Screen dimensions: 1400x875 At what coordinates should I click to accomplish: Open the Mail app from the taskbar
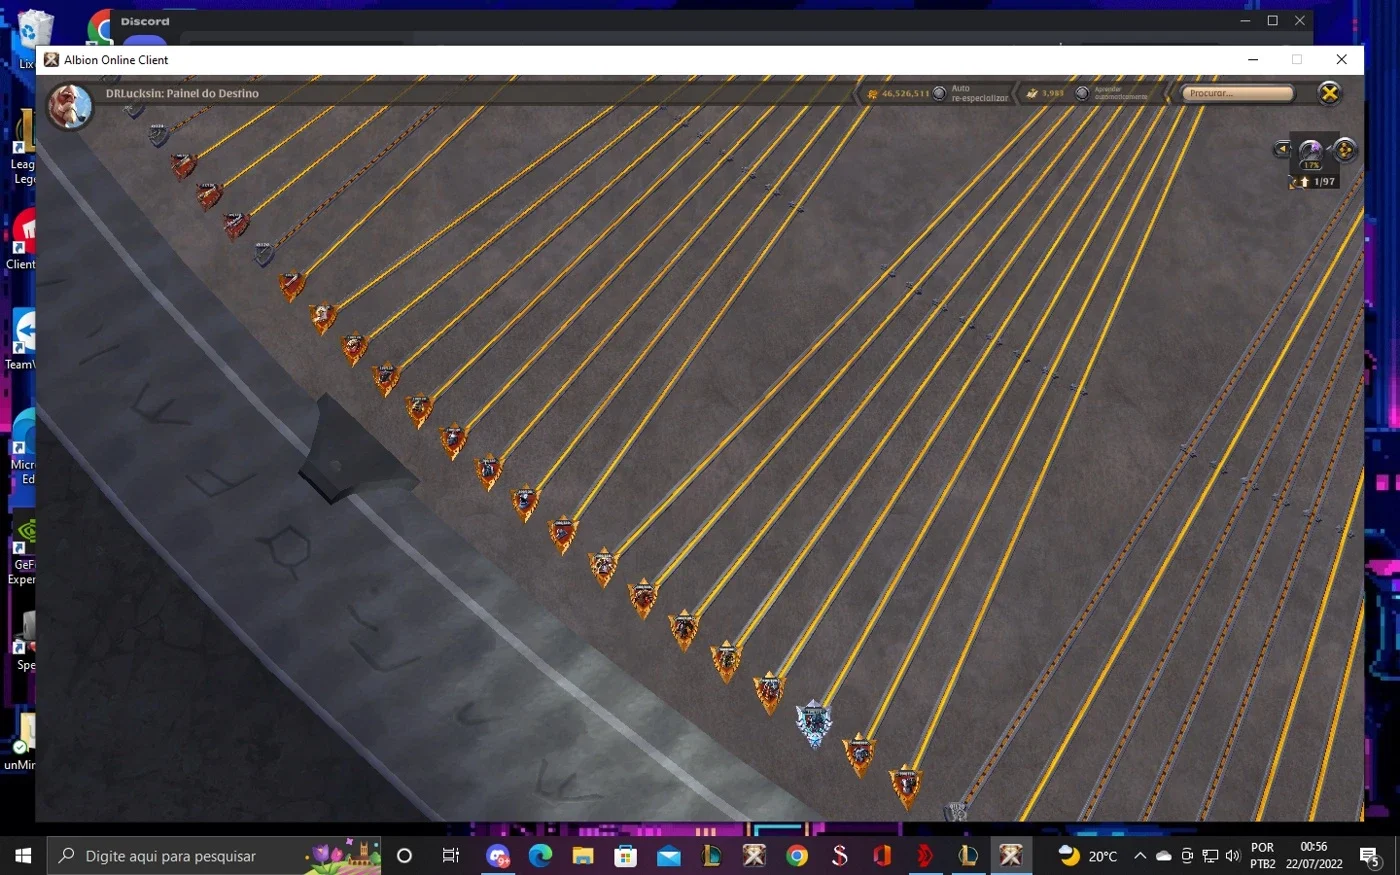click(x=669, y=856)
